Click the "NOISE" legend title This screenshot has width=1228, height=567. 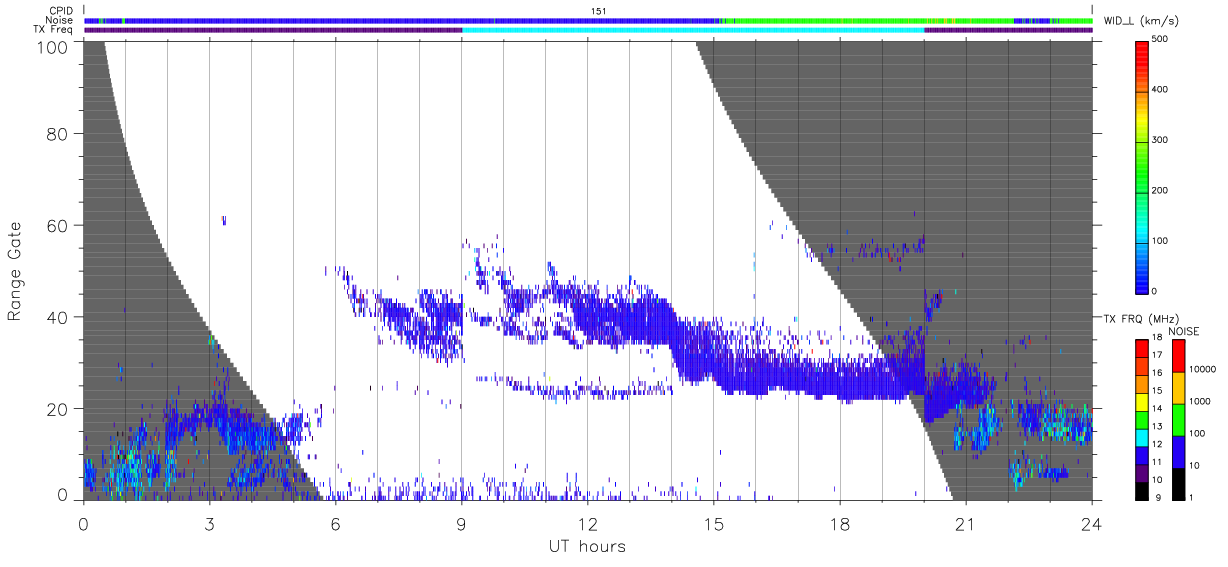[1183, 330]
